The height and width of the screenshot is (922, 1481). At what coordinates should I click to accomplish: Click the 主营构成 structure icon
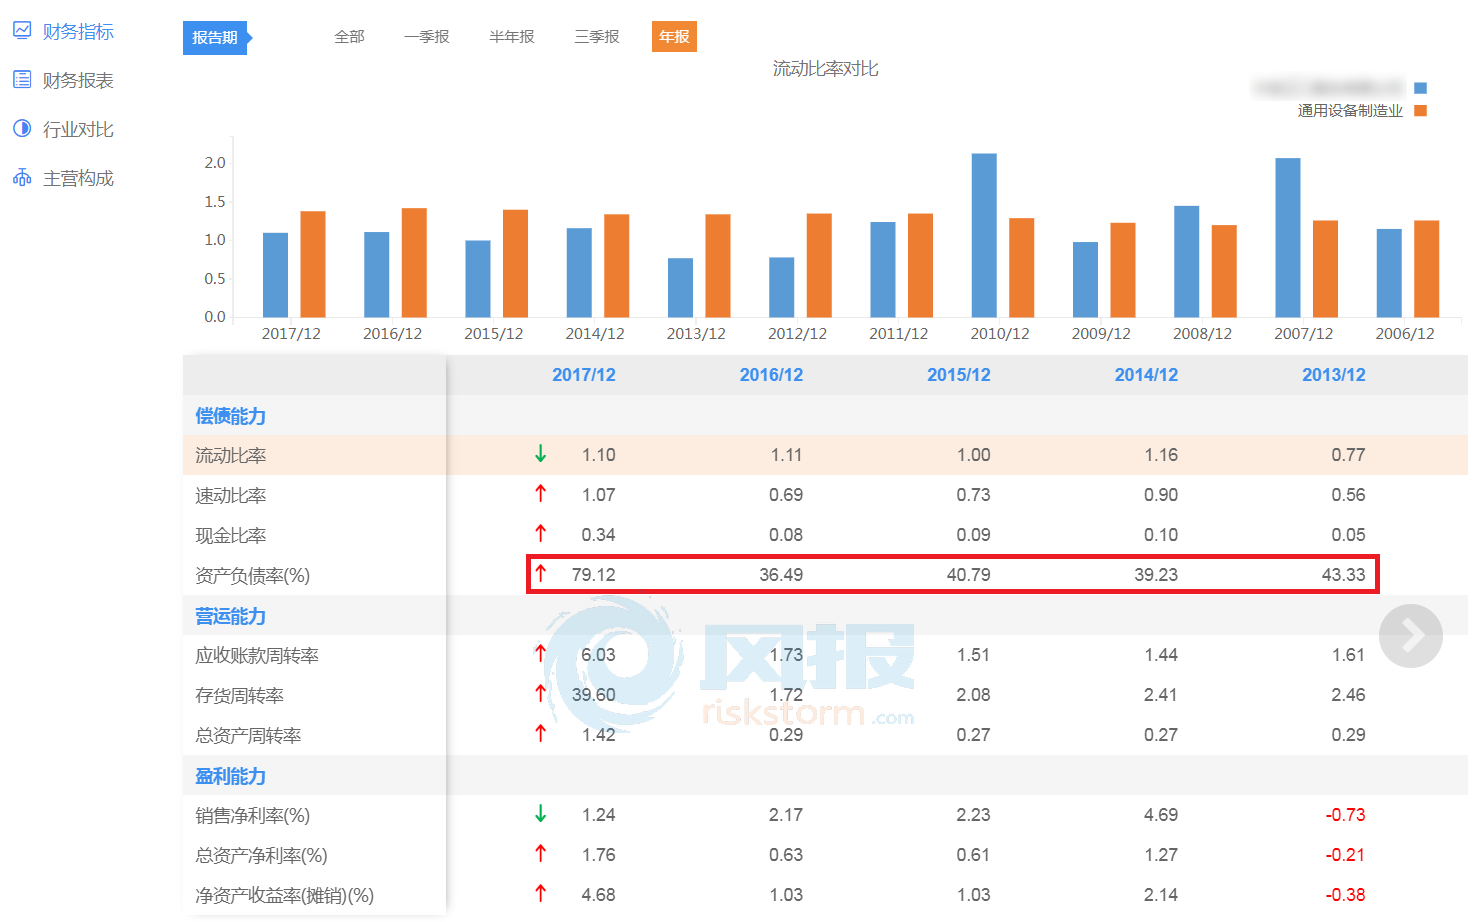pos(22,178)
